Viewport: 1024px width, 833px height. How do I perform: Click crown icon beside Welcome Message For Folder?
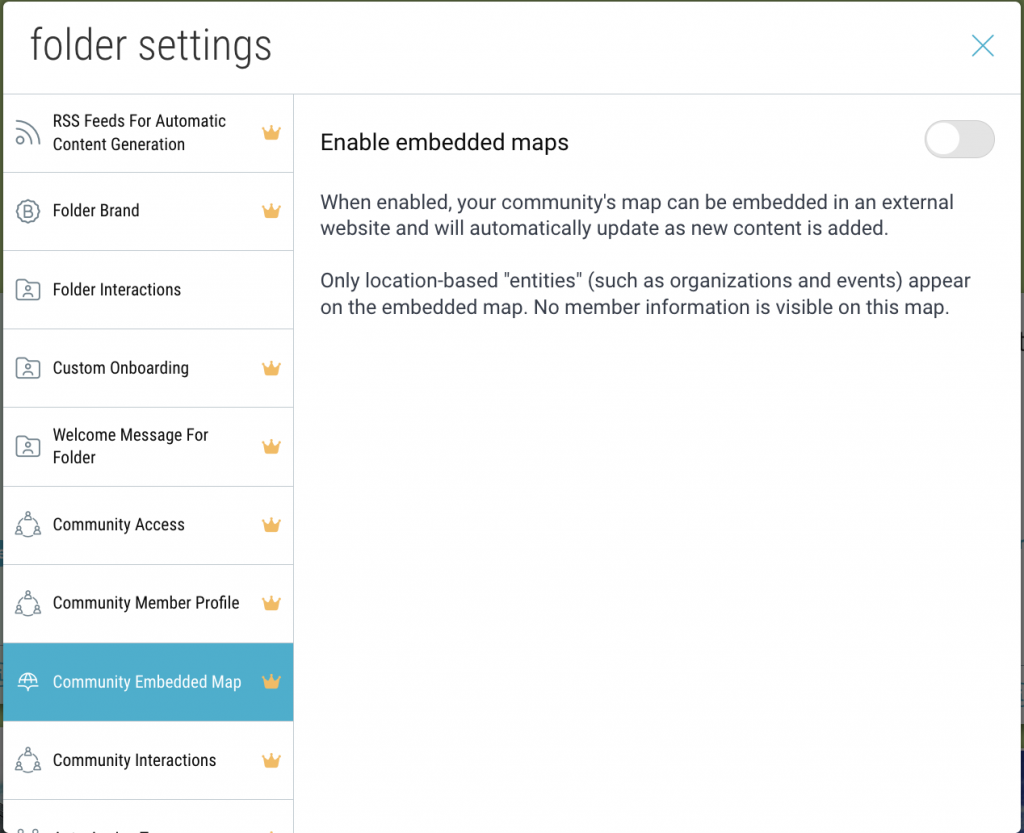pos(270,447)
